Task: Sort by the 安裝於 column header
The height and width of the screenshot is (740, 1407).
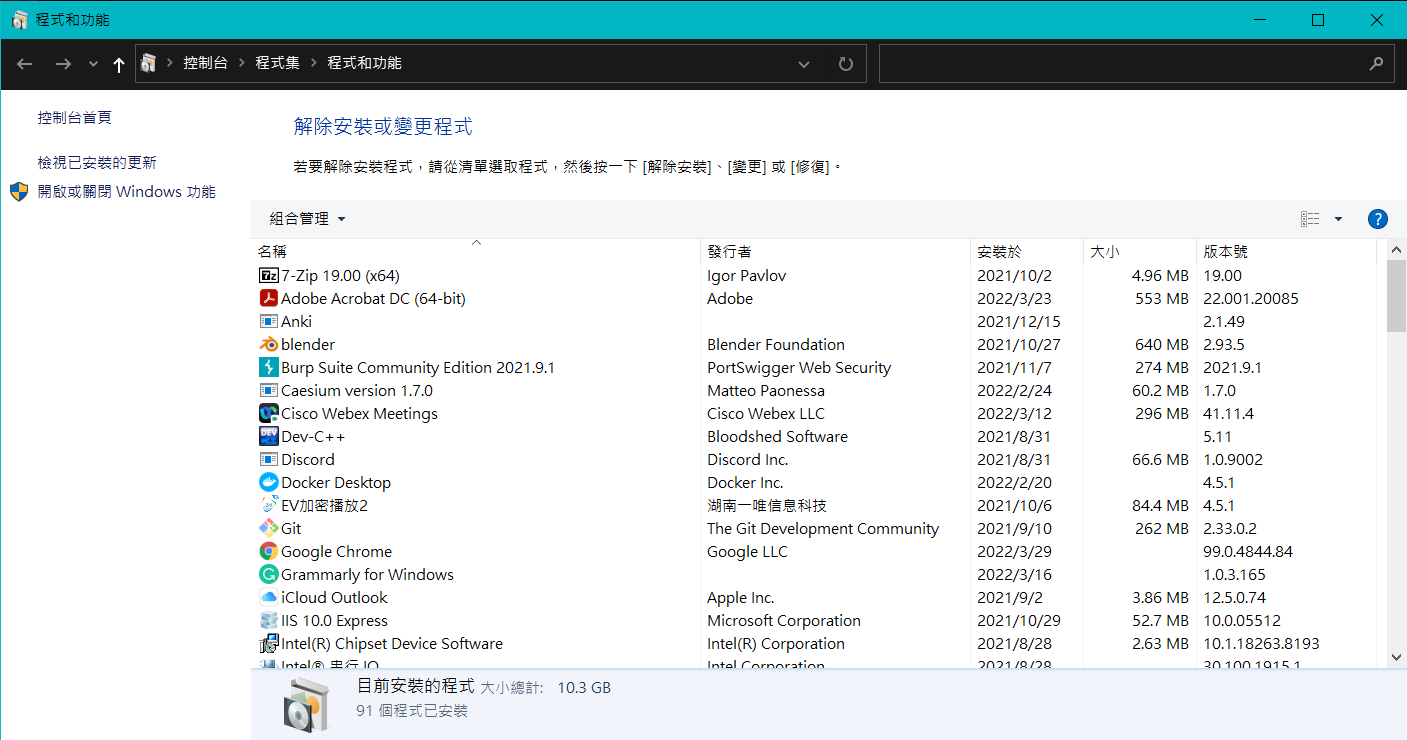Action: [x=1027, y=251]
